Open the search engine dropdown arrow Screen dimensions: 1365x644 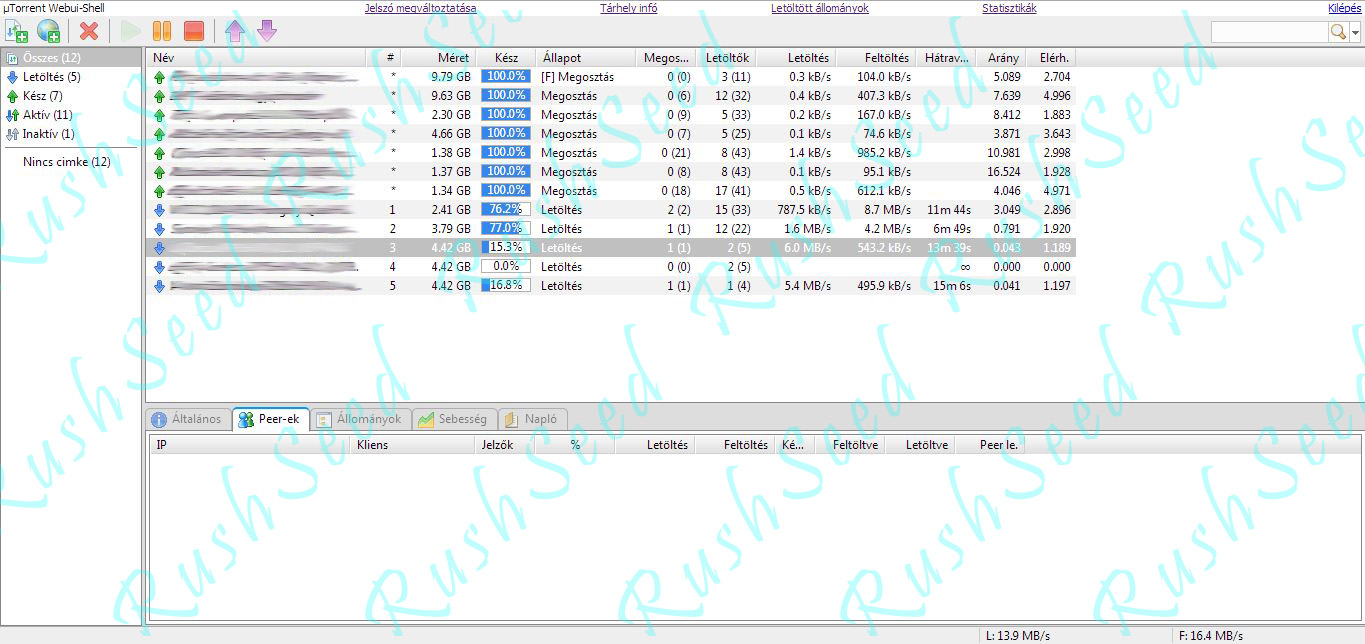pyautogui.click(x=1355, y=32)
